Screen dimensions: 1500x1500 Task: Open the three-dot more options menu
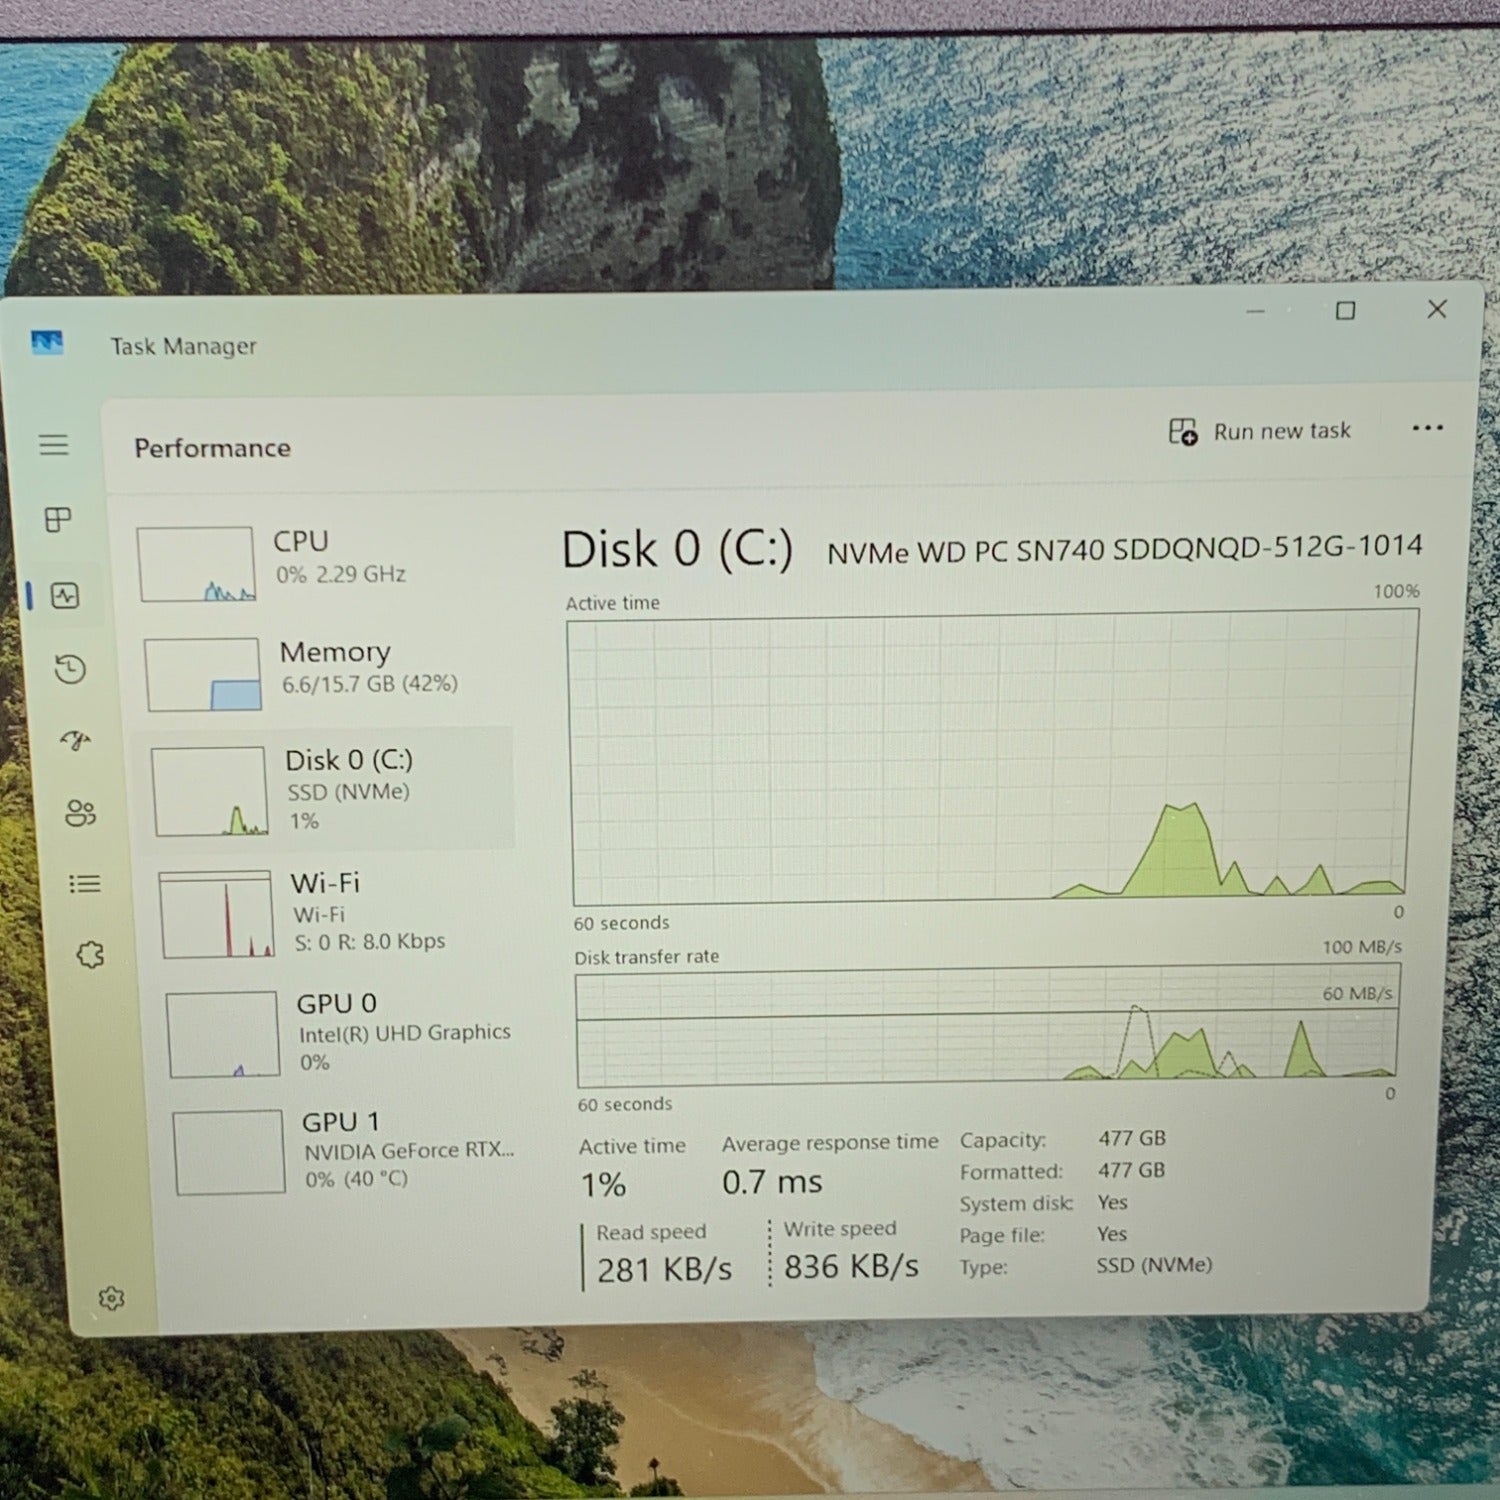tap(1427, 428)
